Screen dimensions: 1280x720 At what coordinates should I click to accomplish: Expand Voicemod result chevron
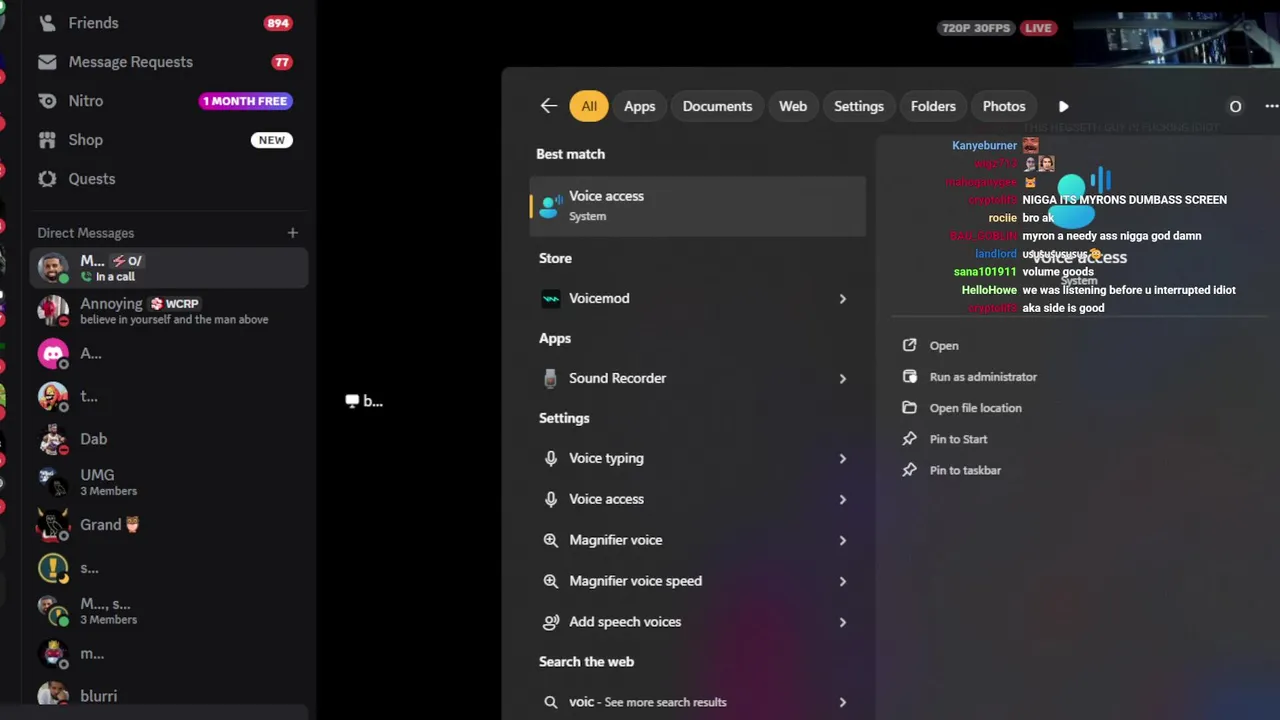[x=843, y=298]
